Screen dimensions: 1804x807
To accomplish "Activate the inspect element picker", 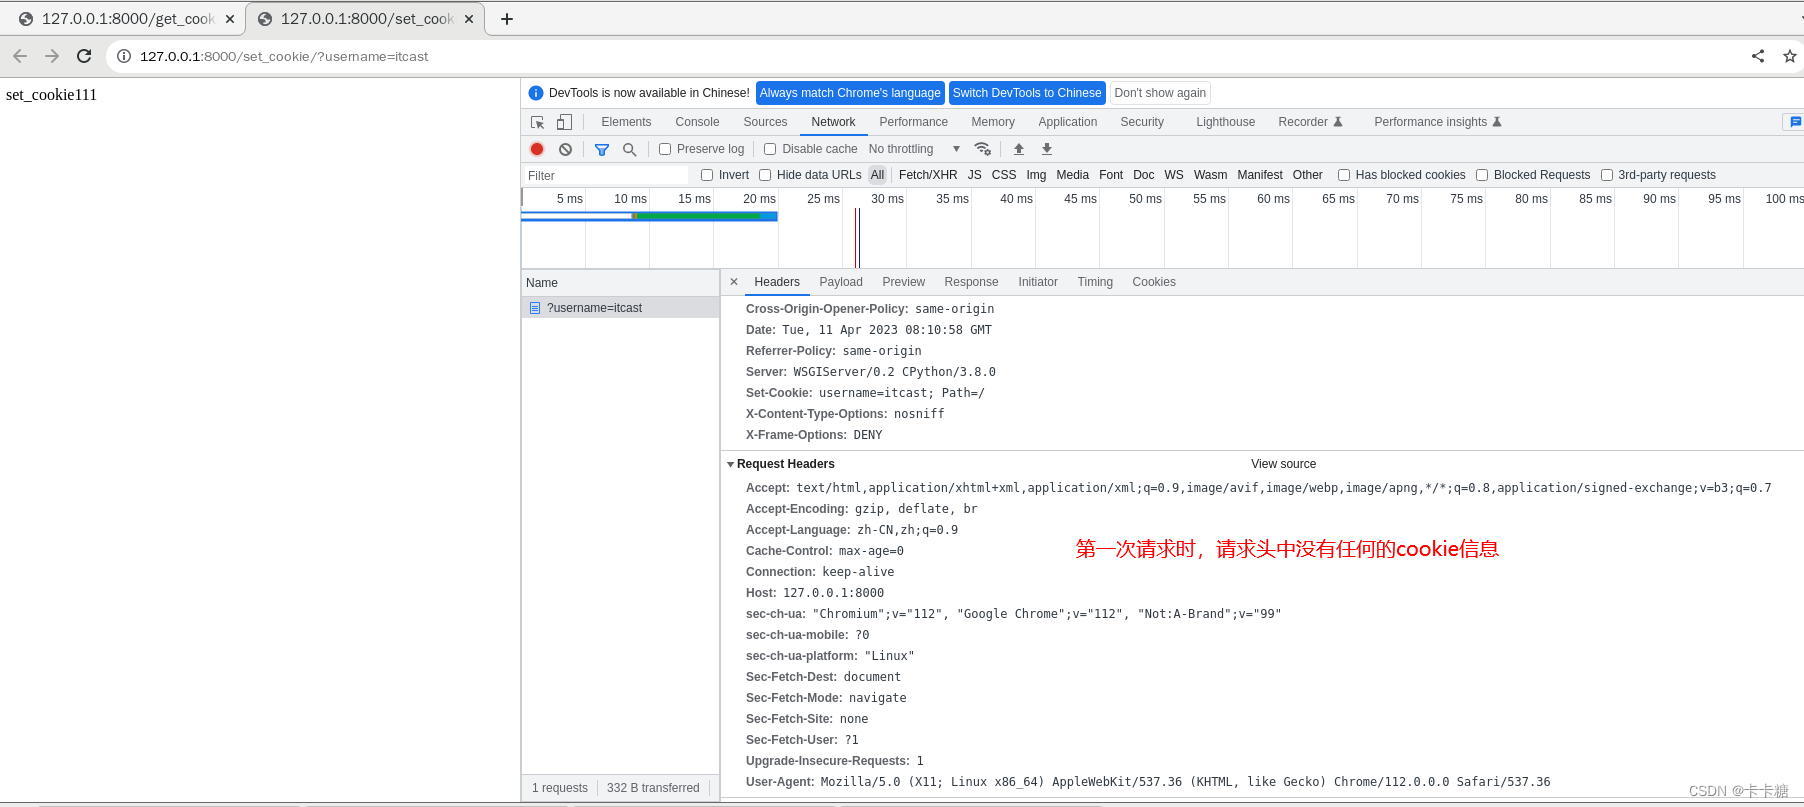I will pos(537,122).
